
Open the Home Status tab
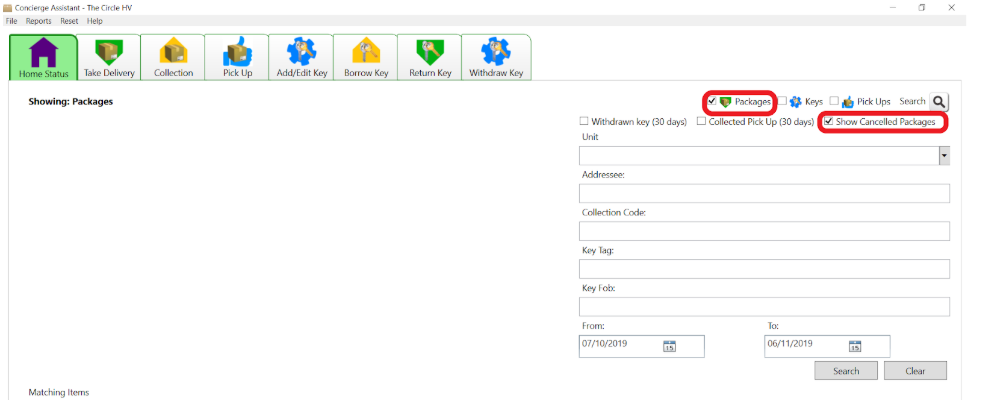point(44,57)
